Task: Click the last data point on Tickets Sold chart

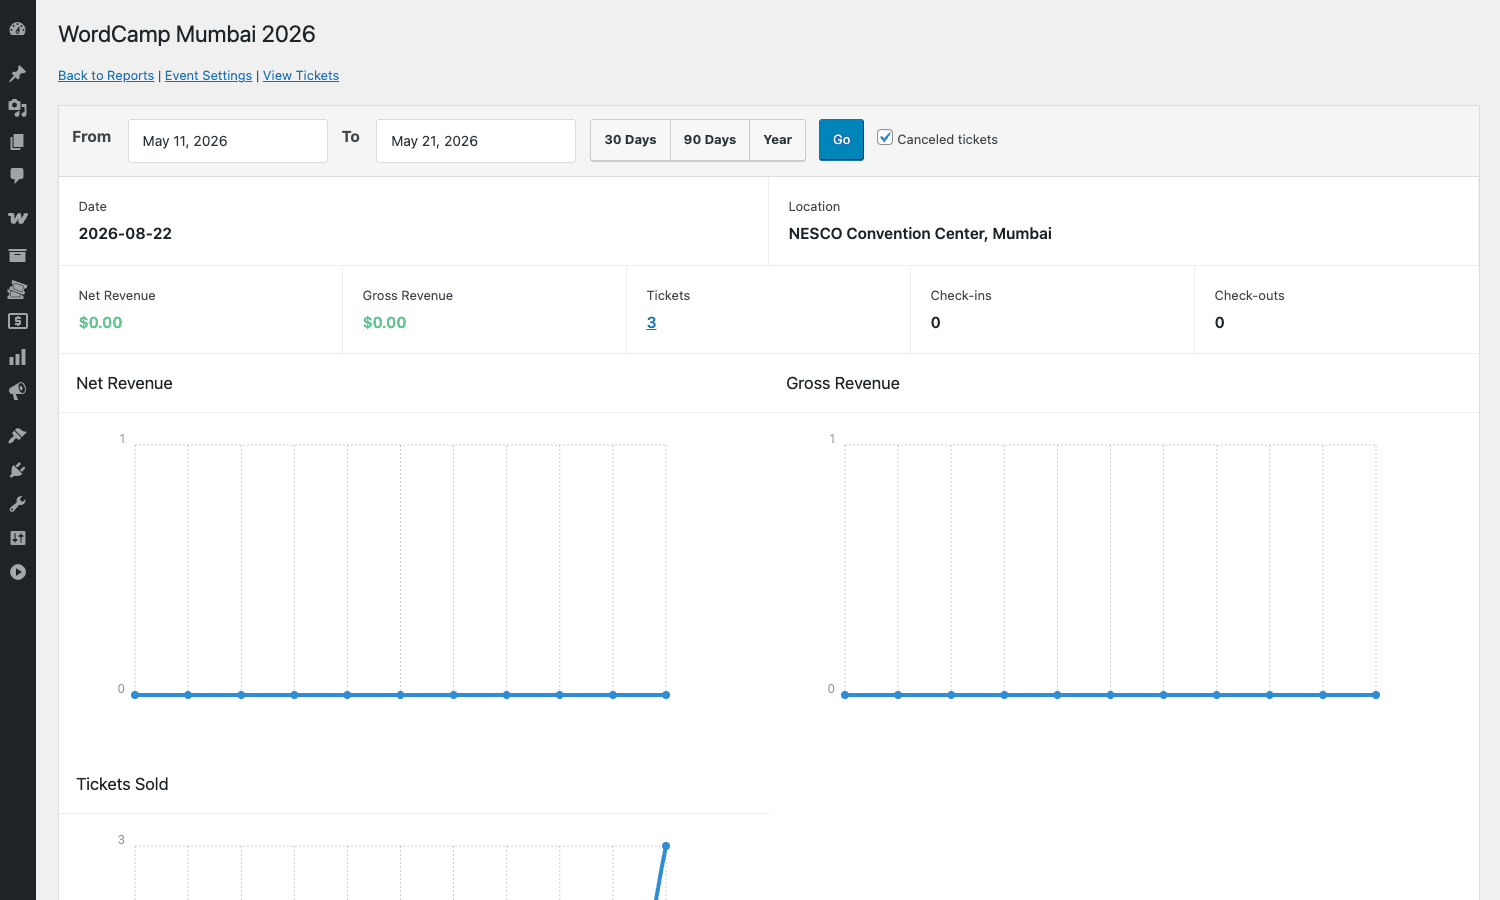Action: click(666, 846)
